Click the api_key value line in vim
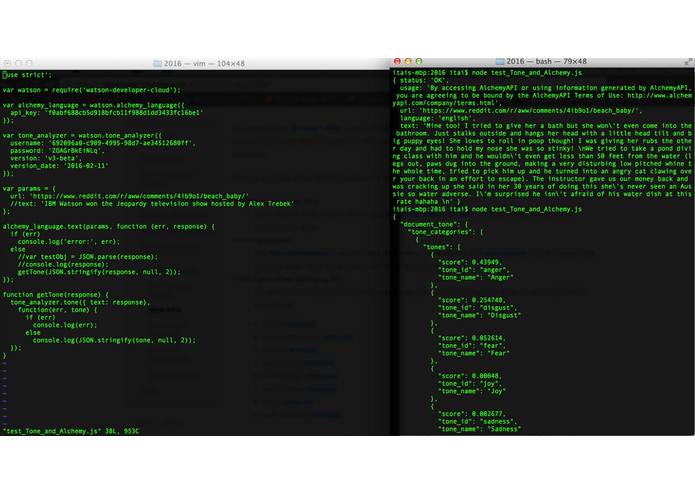 106,113
